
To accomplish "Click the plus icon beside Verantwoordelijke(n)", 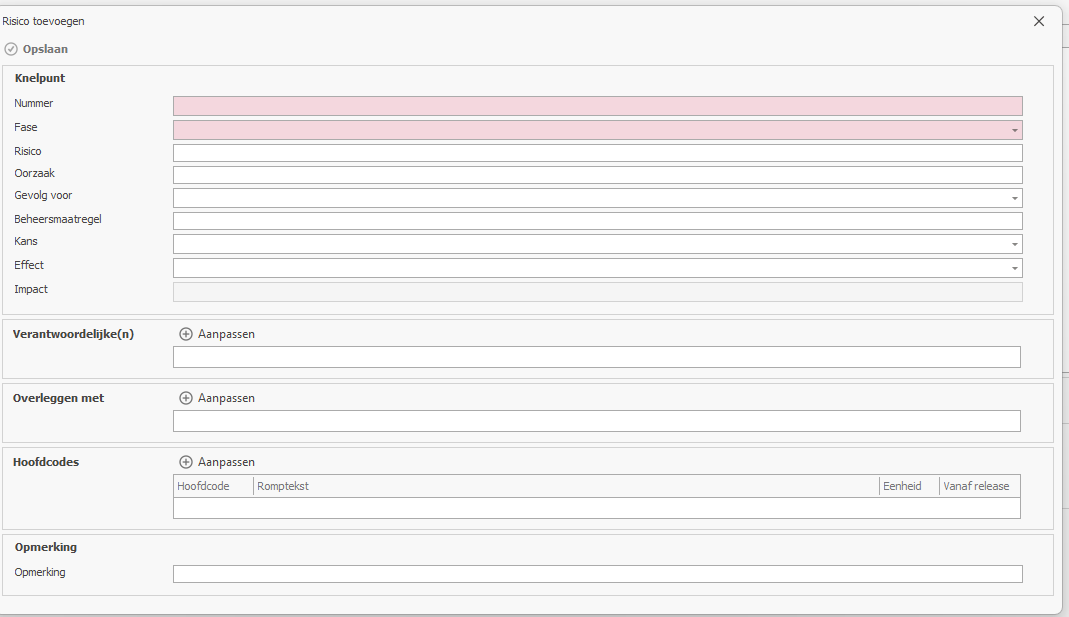I will [185, 334].
